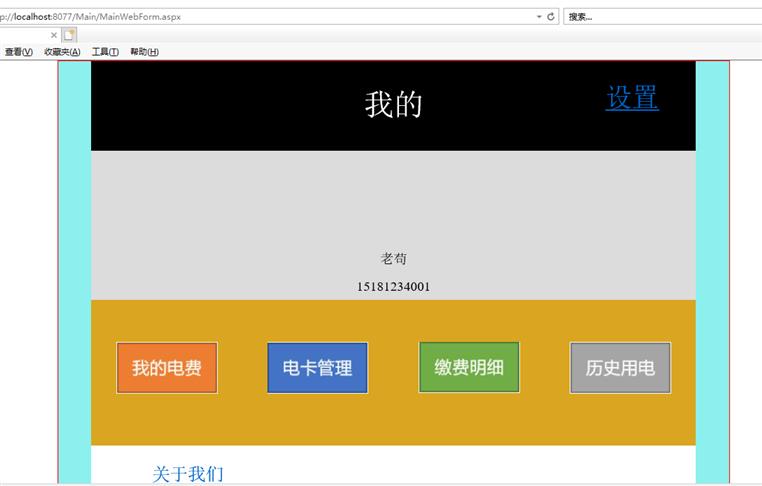Focus the 搜索 search box
The image size is (762, 486).
click(663, 17)
